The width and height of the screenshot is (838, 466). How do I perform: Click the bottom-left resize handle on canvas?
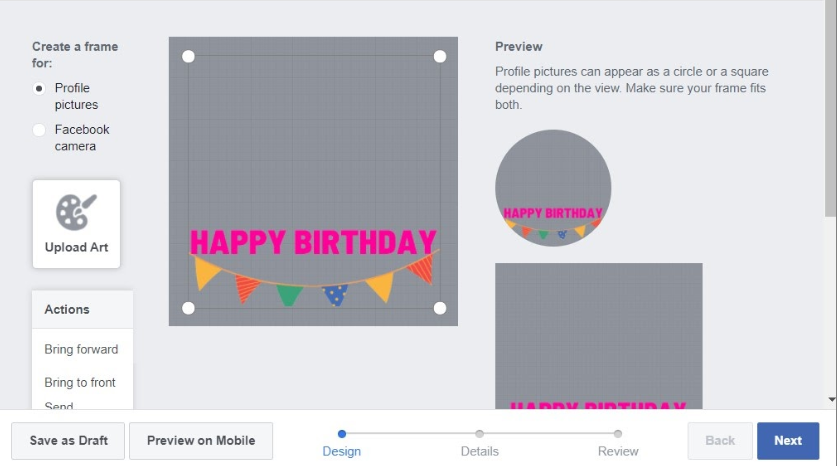[188, 308]
